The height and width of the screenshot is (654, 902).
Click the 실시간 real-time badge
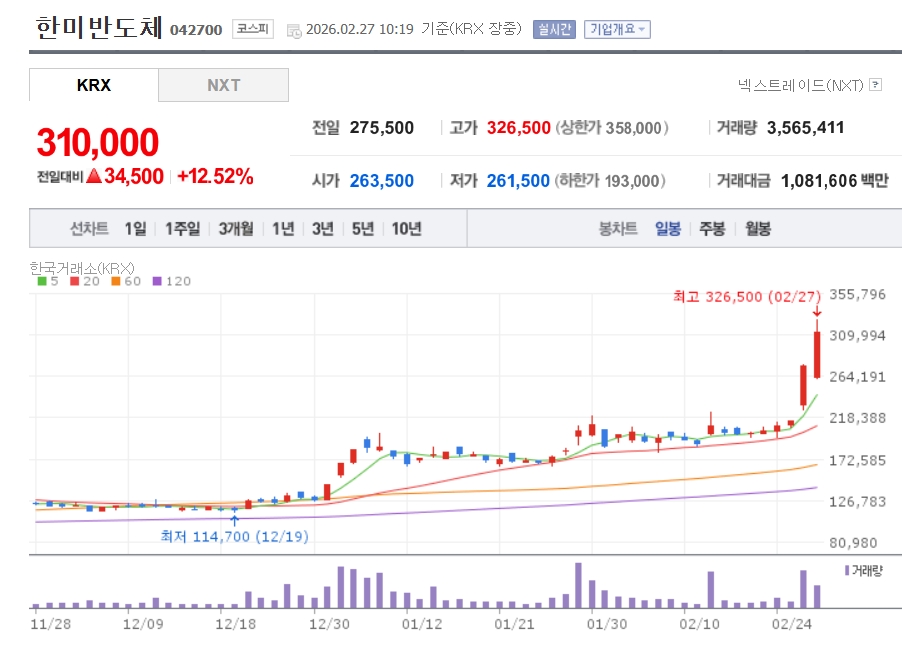[x=554, y=29]
